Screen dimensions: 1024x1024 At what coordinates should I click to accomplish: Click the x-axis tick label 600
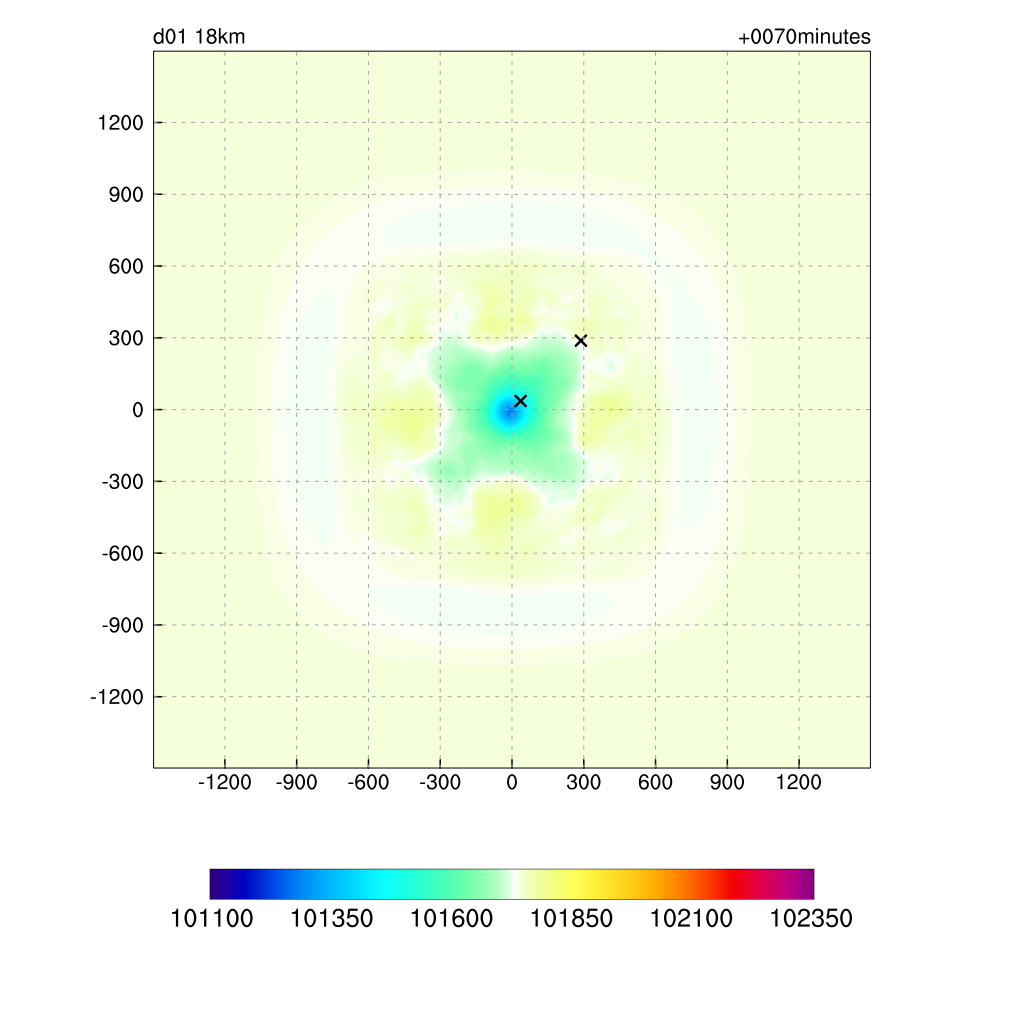[x=655, y=782]
